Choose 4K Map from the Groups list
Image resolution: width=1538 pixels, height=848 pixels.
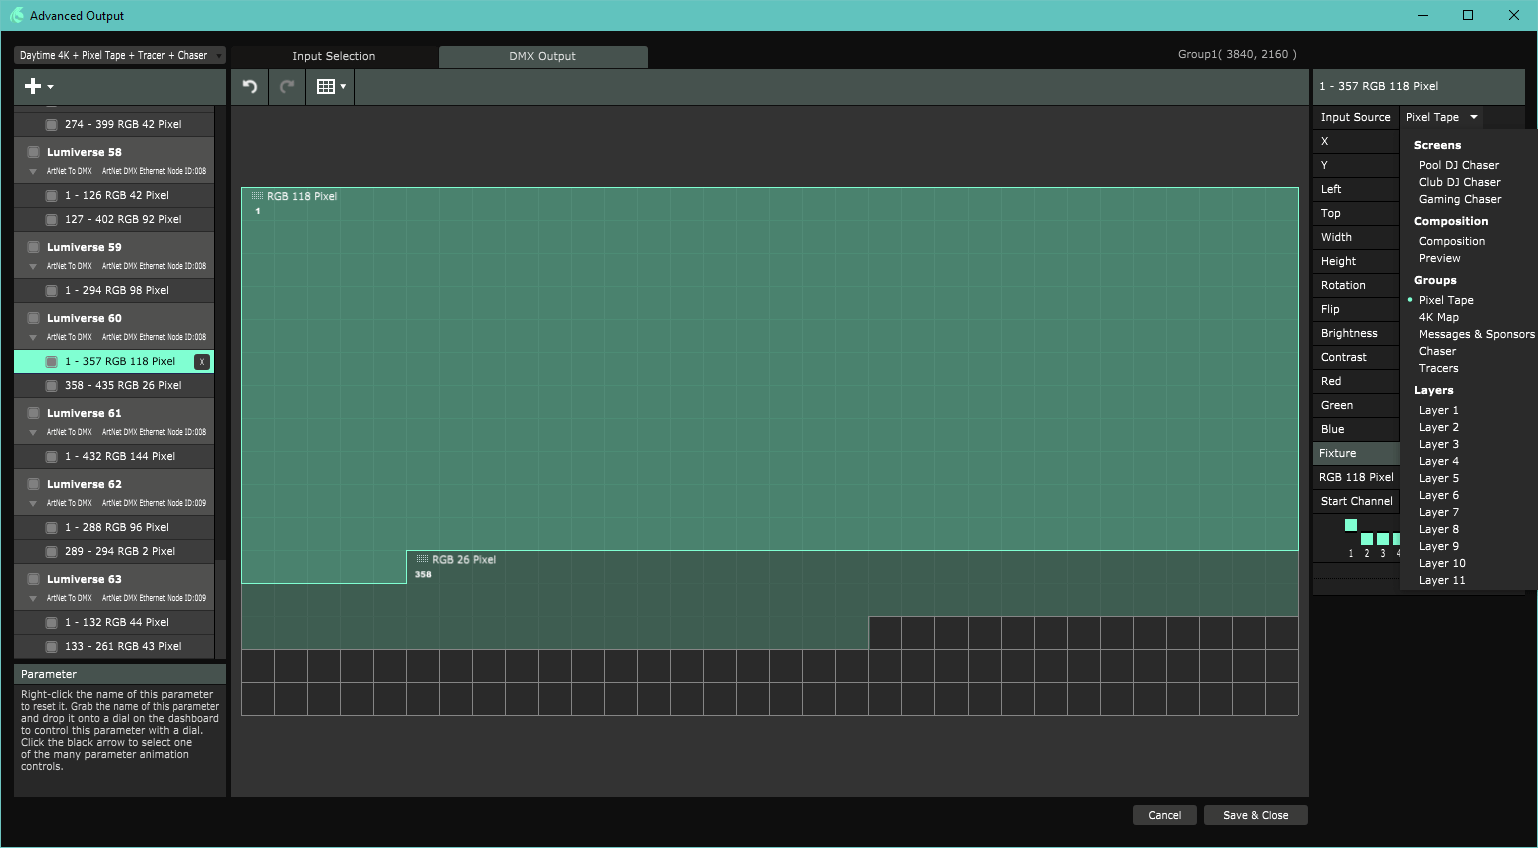(x=1438, y=318)
